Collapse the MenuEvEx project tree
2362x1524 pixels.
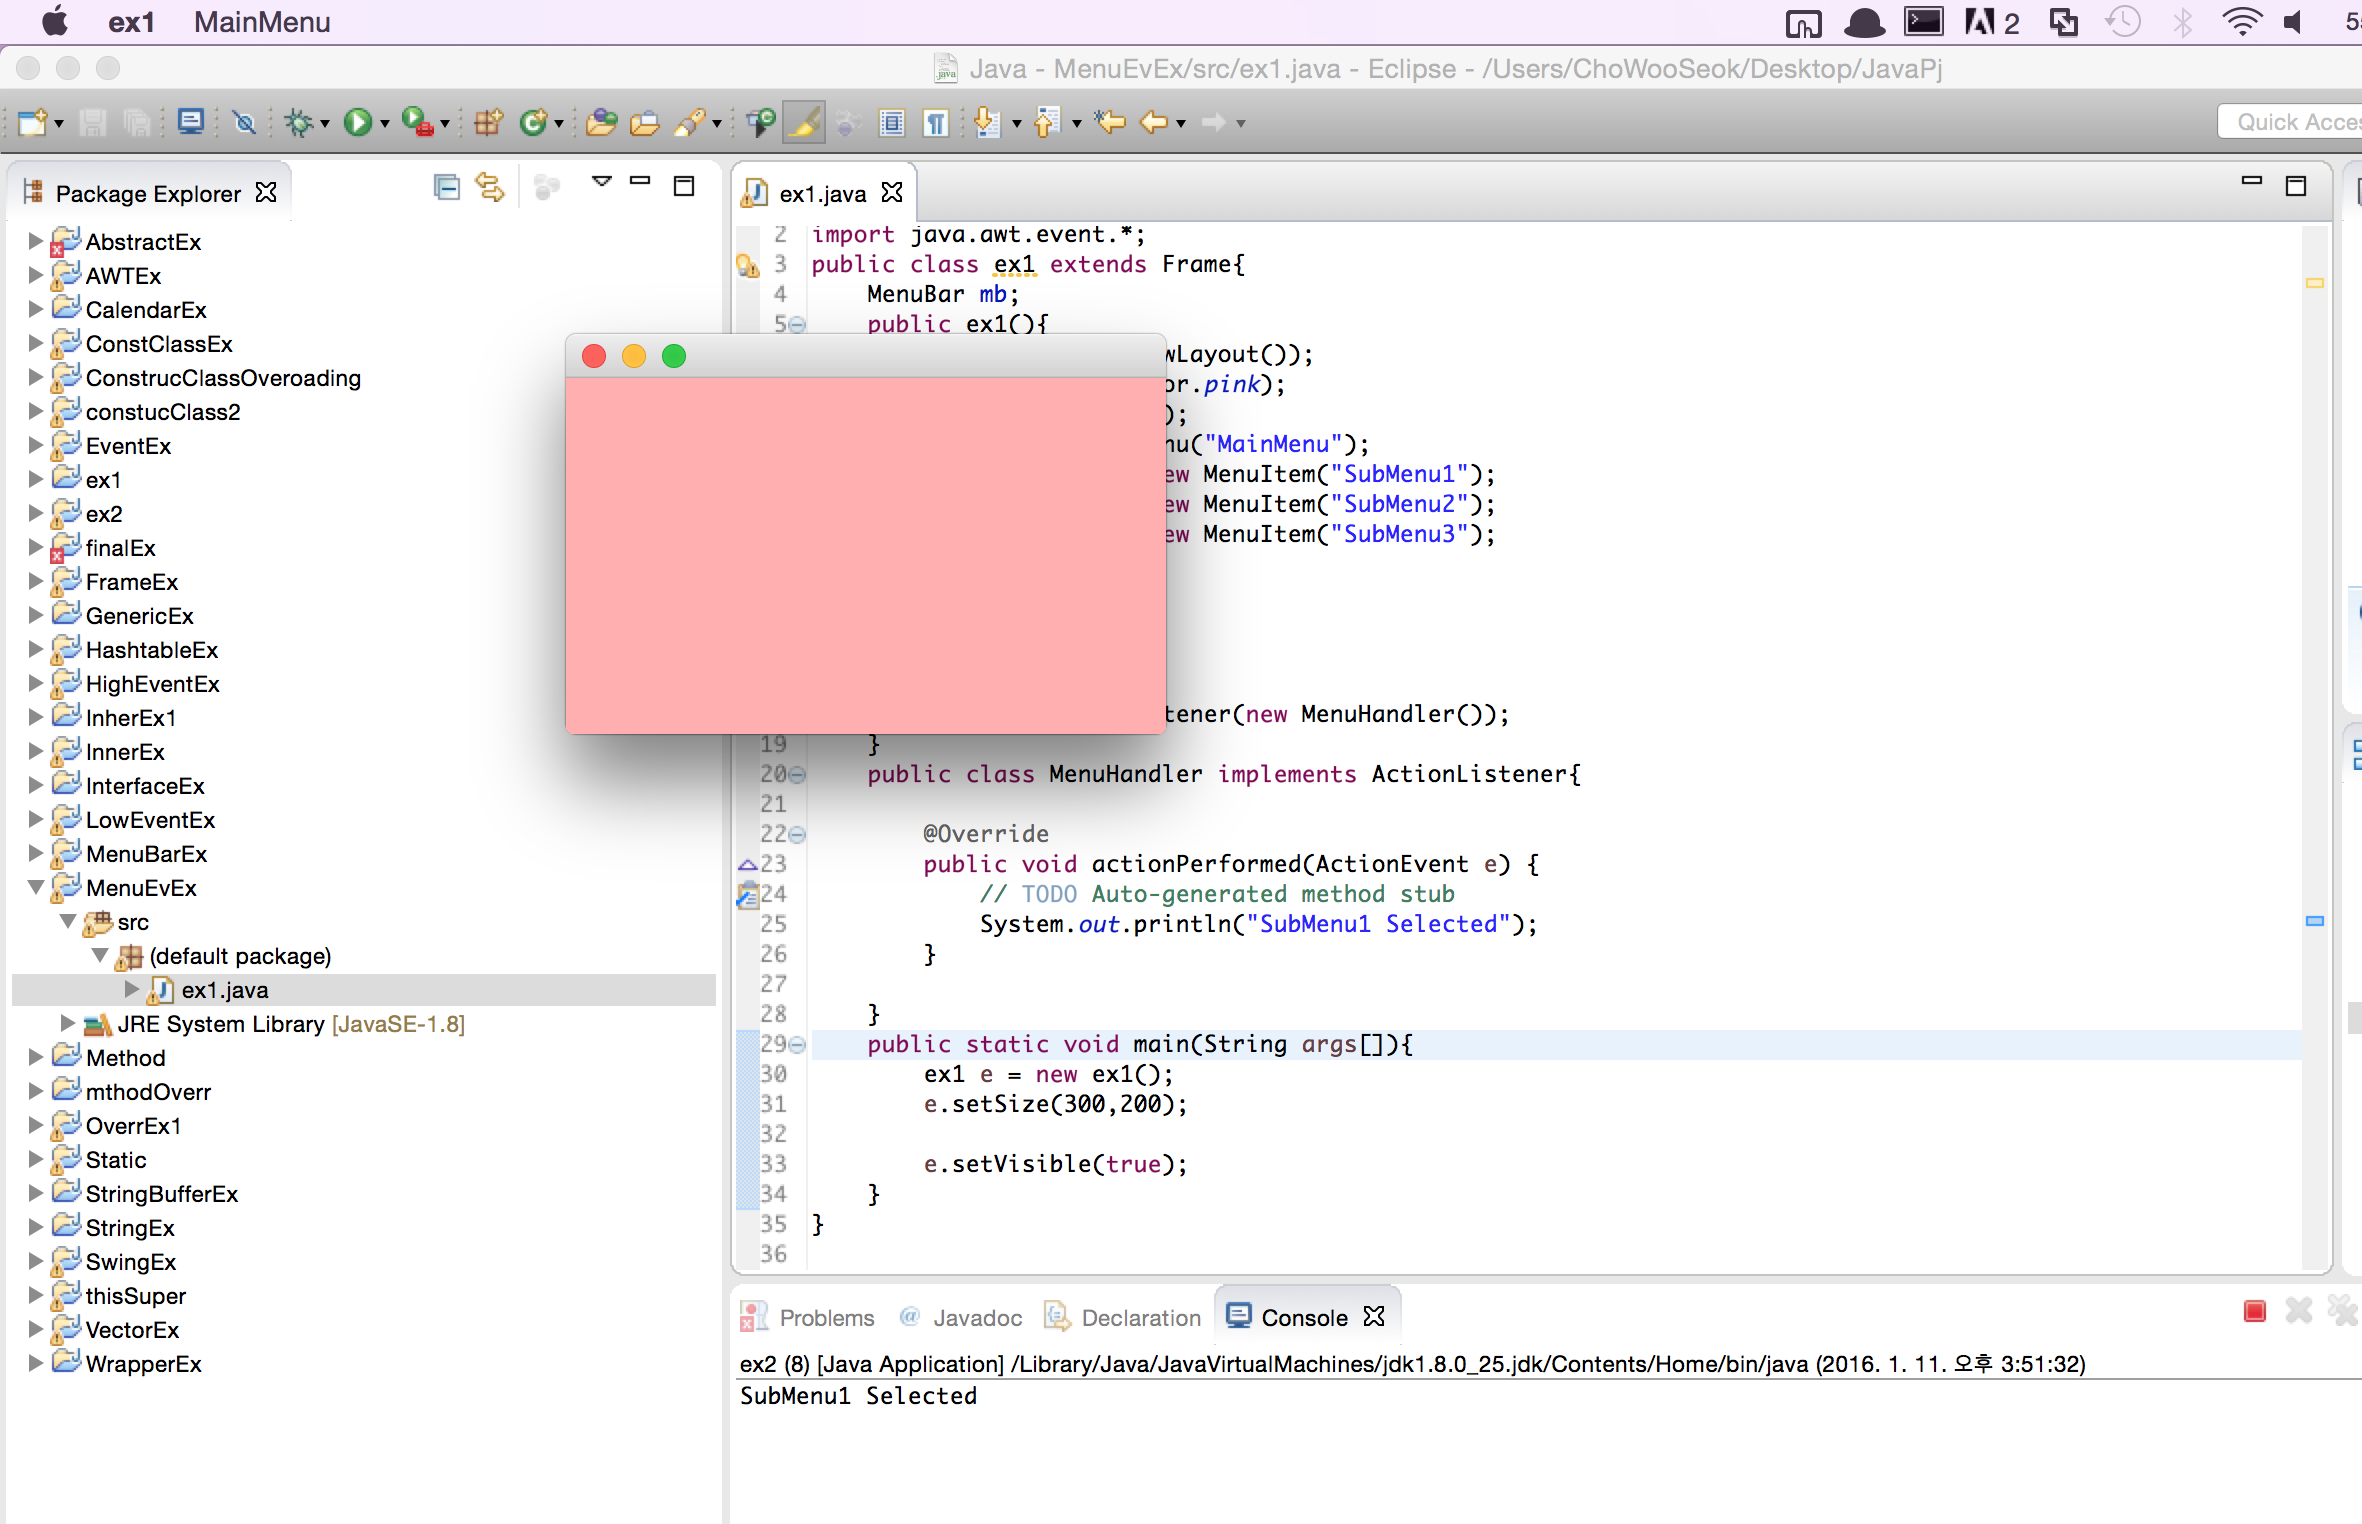36,887
